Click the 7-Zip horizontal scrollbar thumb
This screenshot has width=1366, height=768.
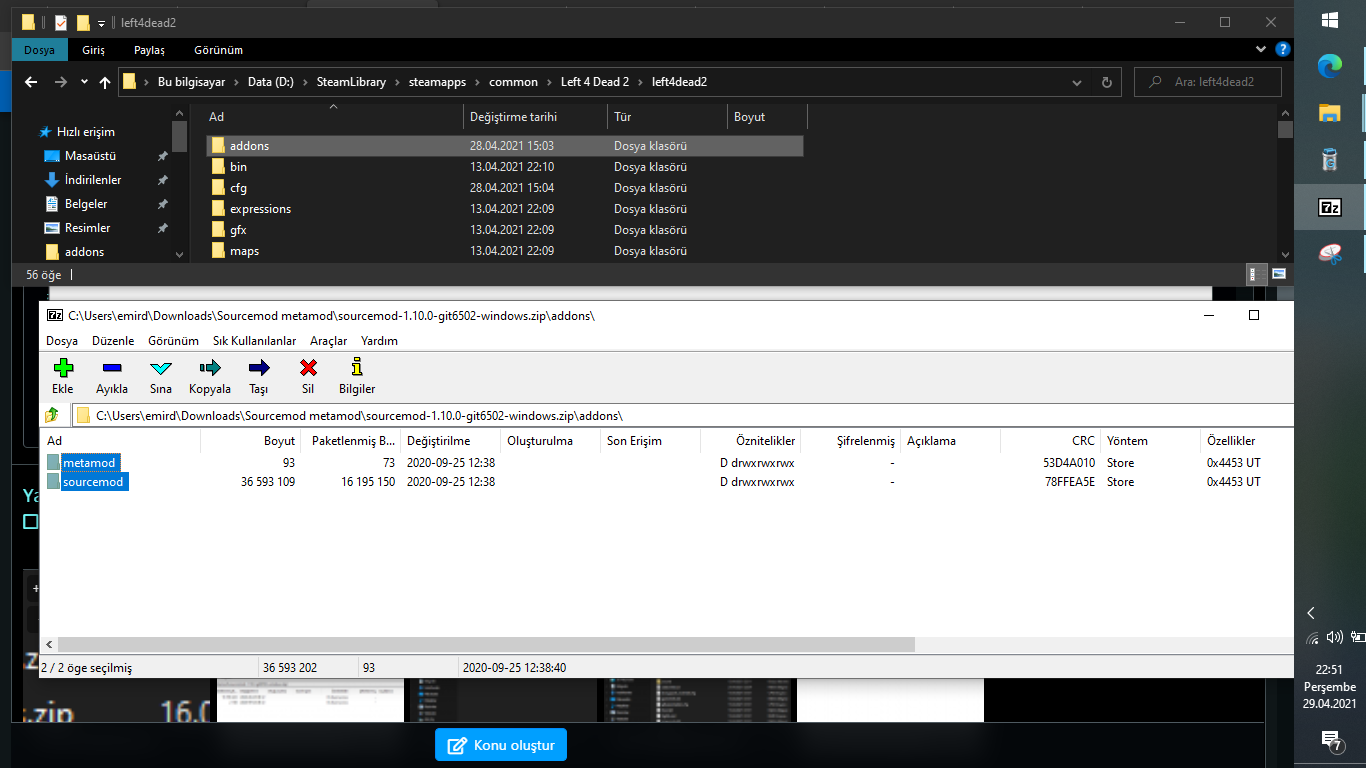point(487,645)
